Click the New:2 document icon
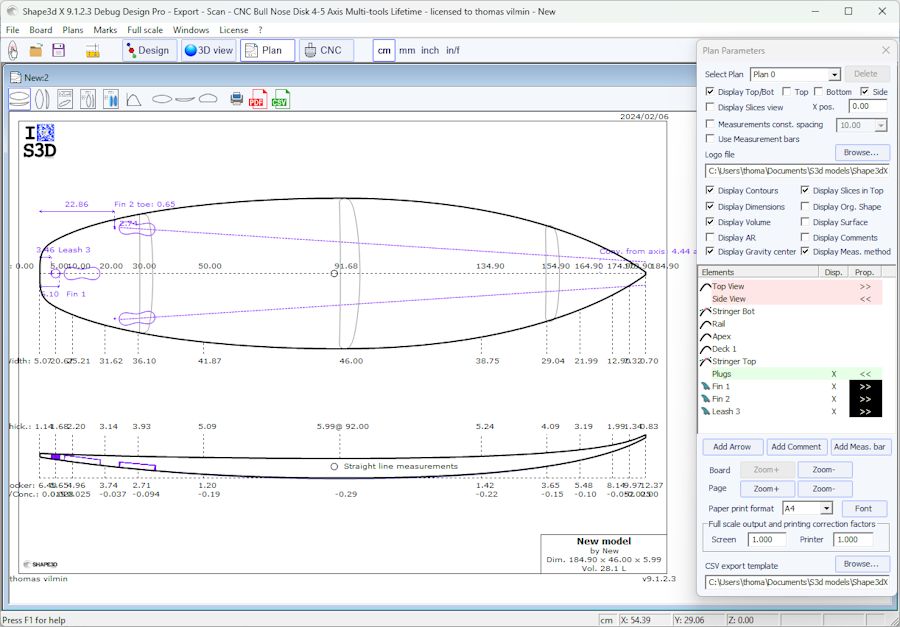 (x=16, y=78)
